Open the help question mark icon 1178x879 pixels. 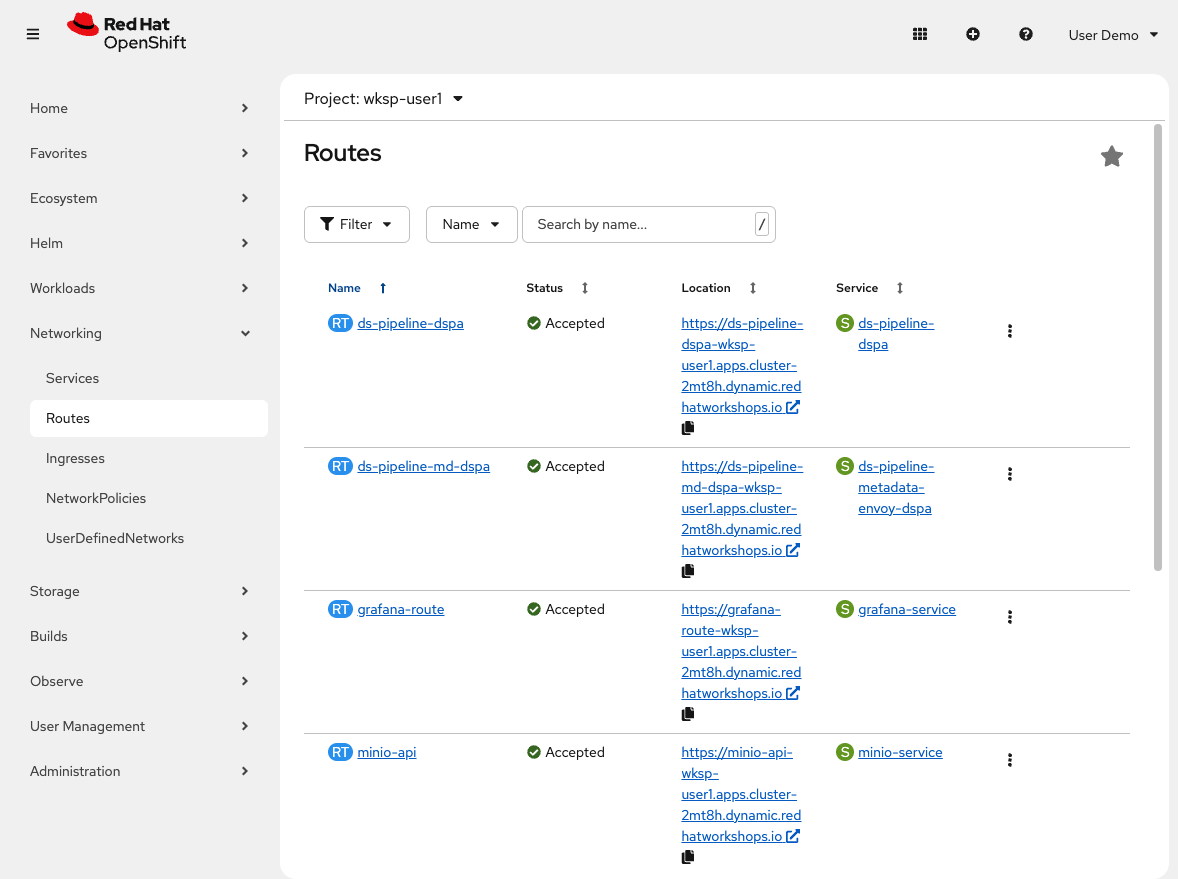(x=1026, y=34)
